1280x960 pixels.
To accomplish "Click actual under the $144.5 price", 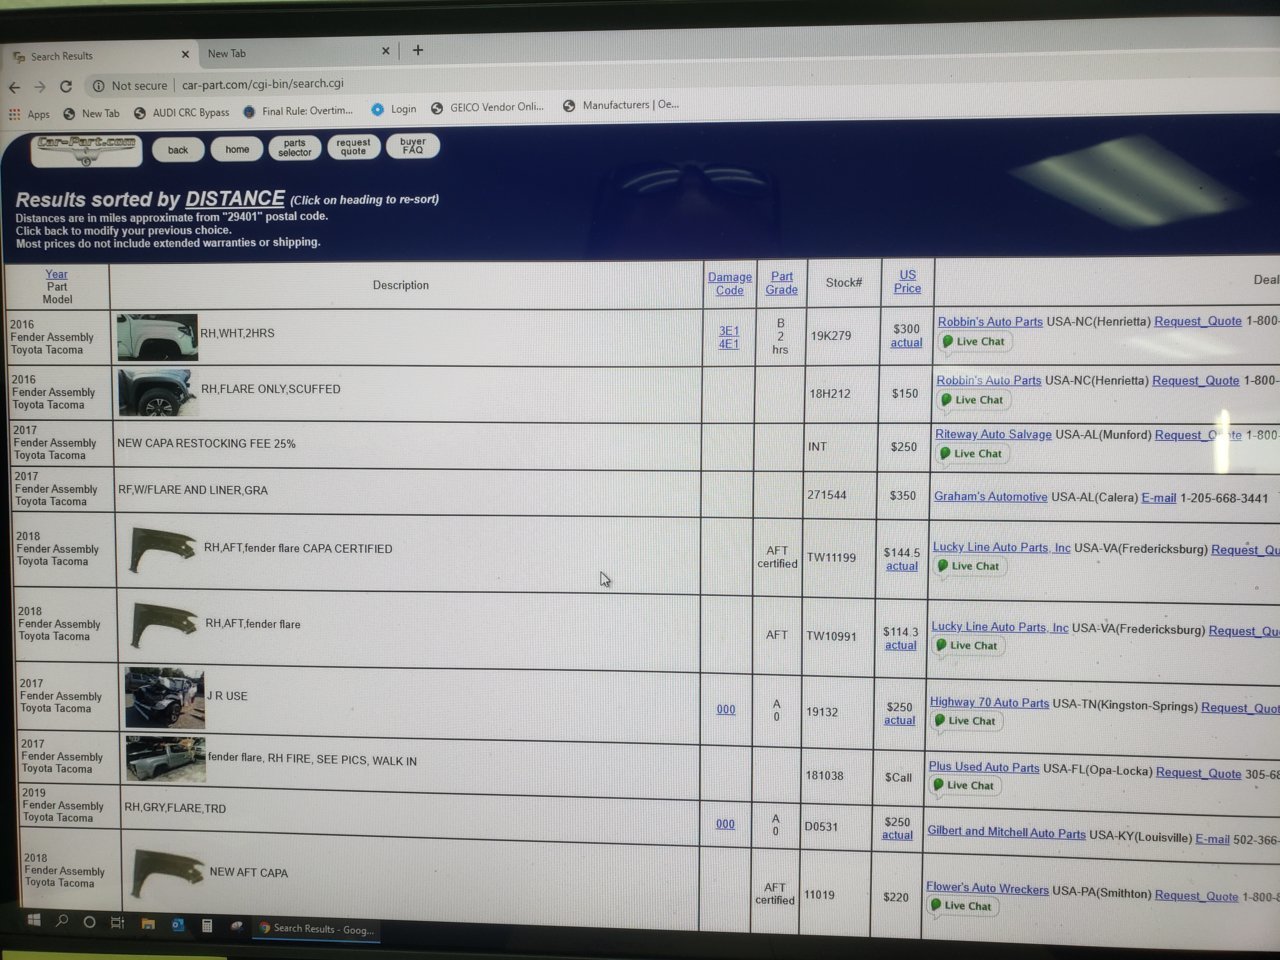I will [901, 566].
